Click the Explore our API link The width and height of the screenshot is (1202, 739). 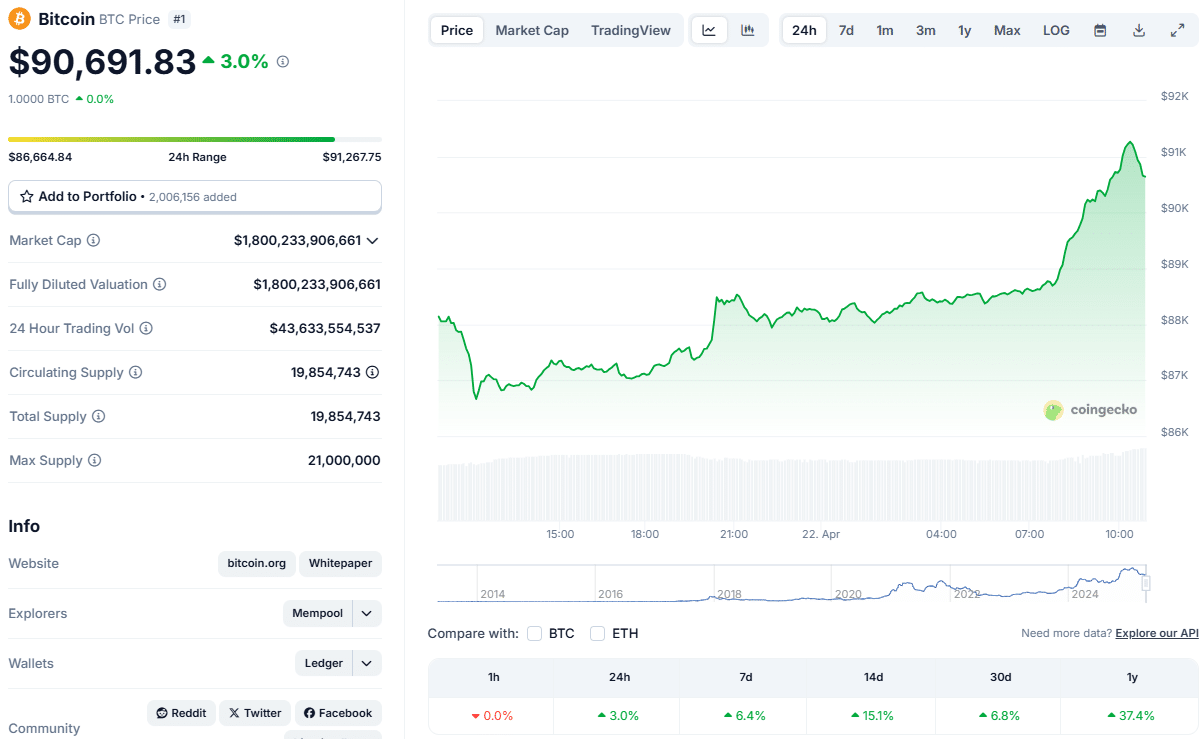[1157, 633]
